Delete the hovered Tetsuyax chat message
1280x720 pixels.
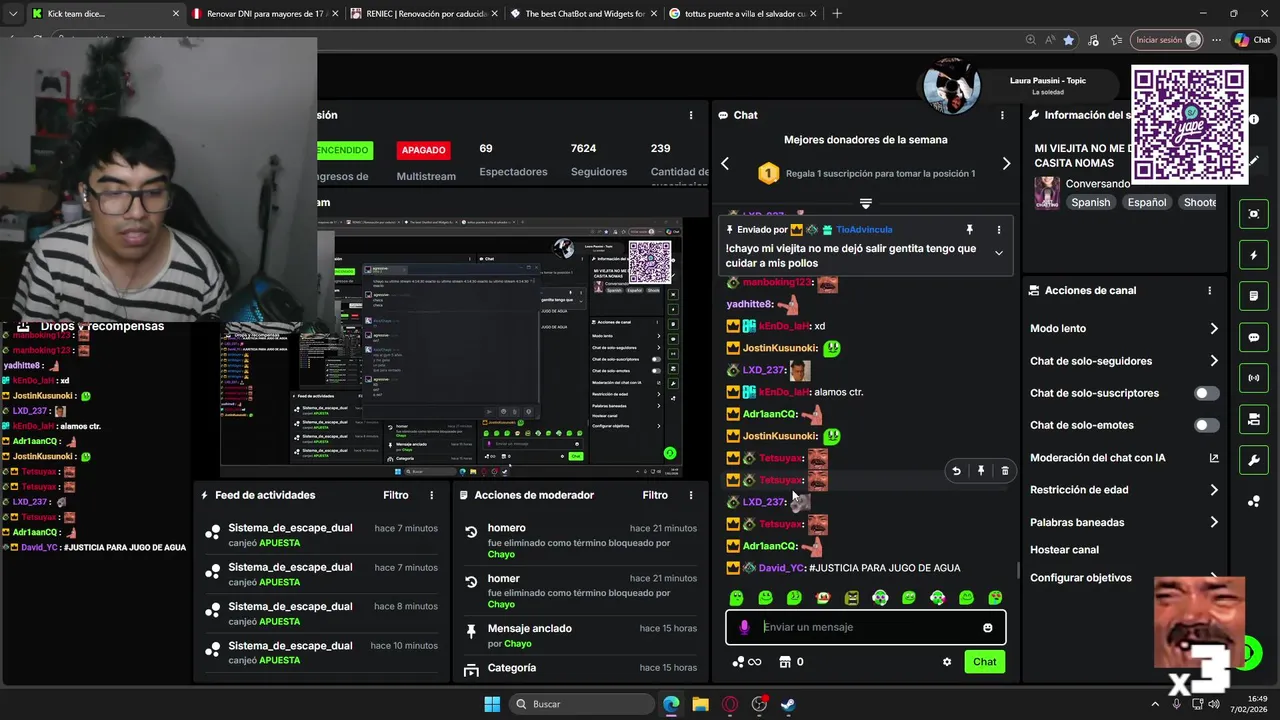coord(1005,471)
